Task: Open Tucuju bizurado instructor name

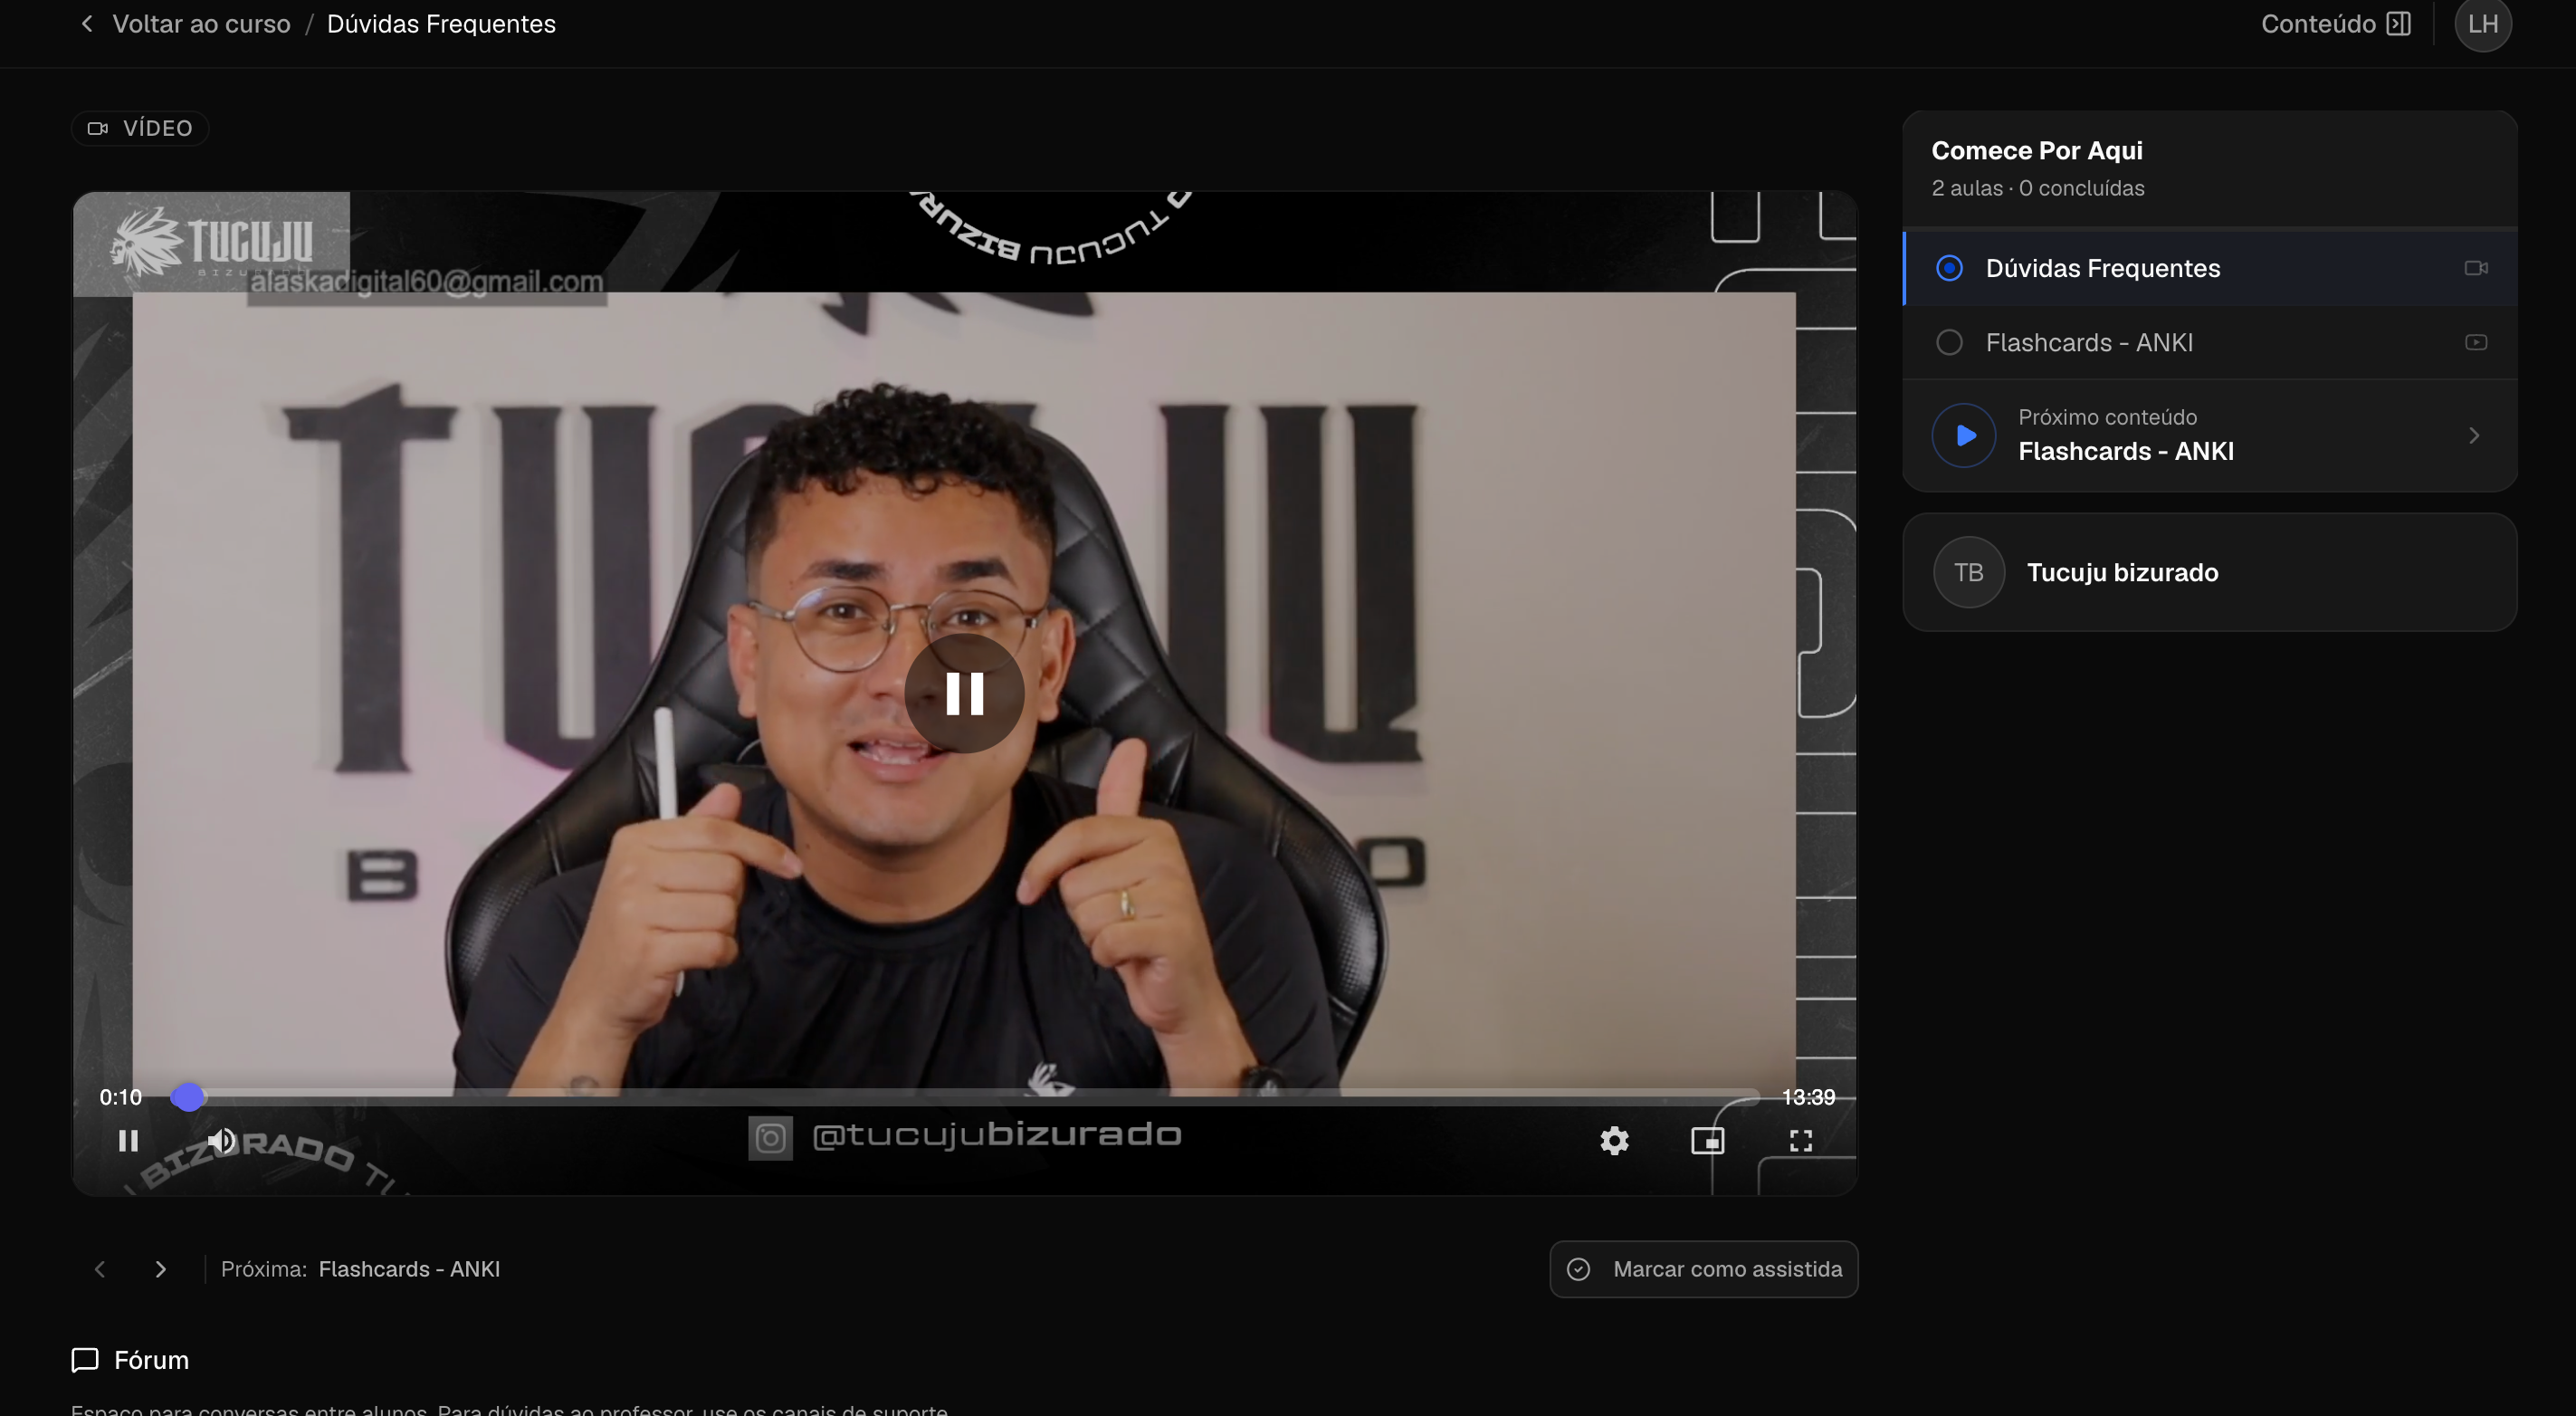Action: pyautogui.click(x=2122, y=573)
